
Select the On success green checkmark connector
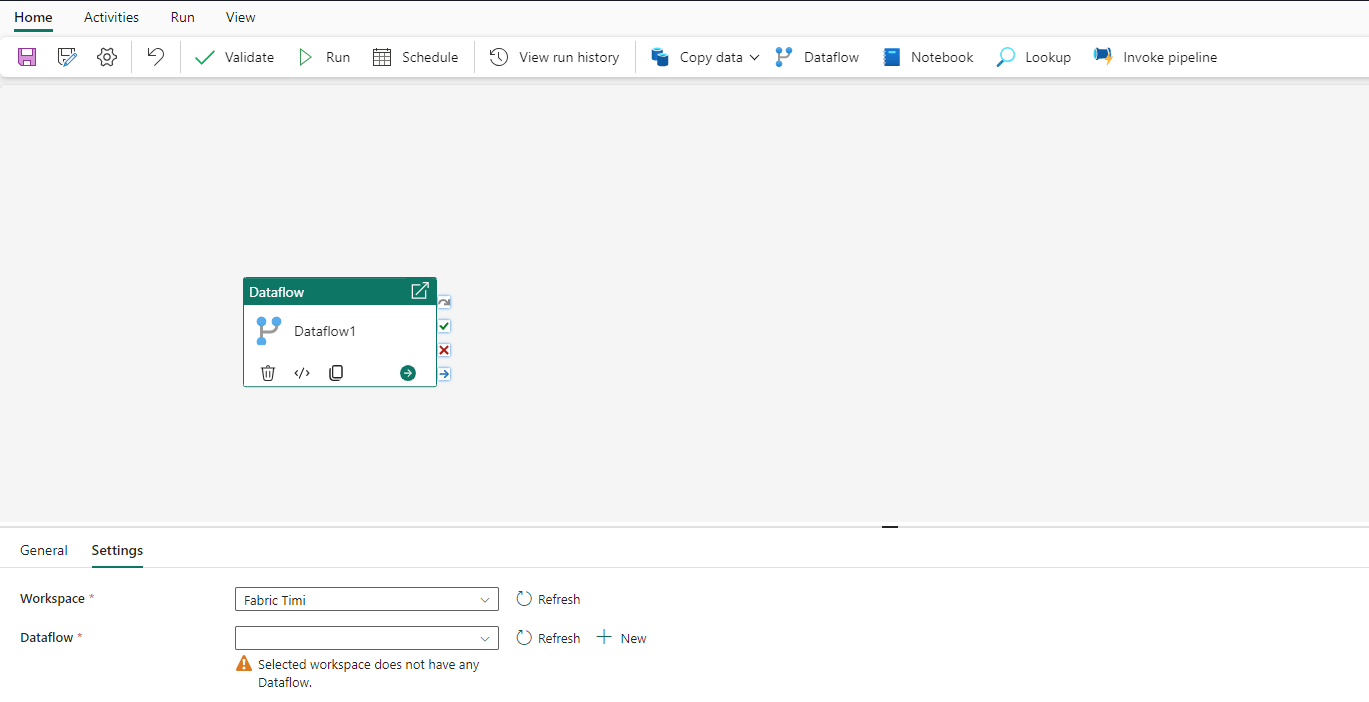tap(444, 326)
